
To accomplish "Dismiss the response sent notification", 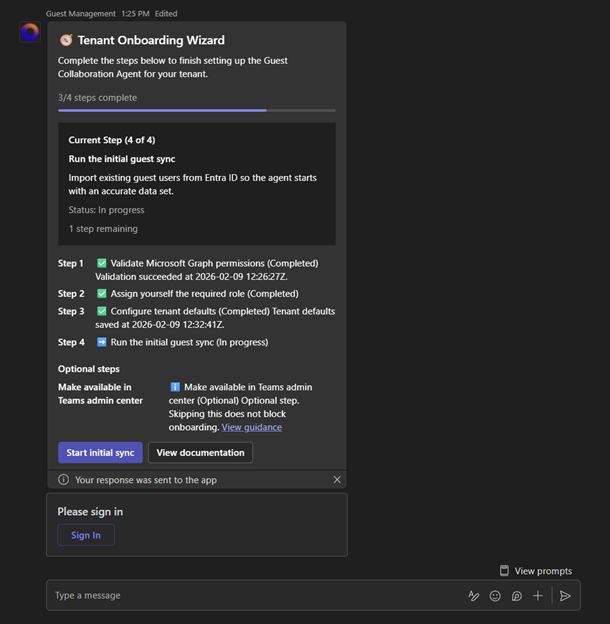I will tap(337, 480).
